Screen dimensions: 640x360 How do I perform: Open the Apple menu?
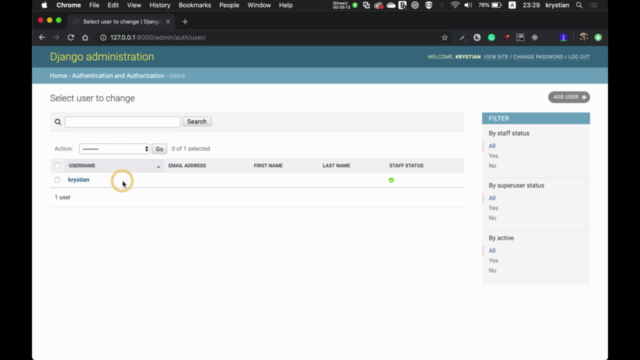(44, 5)
